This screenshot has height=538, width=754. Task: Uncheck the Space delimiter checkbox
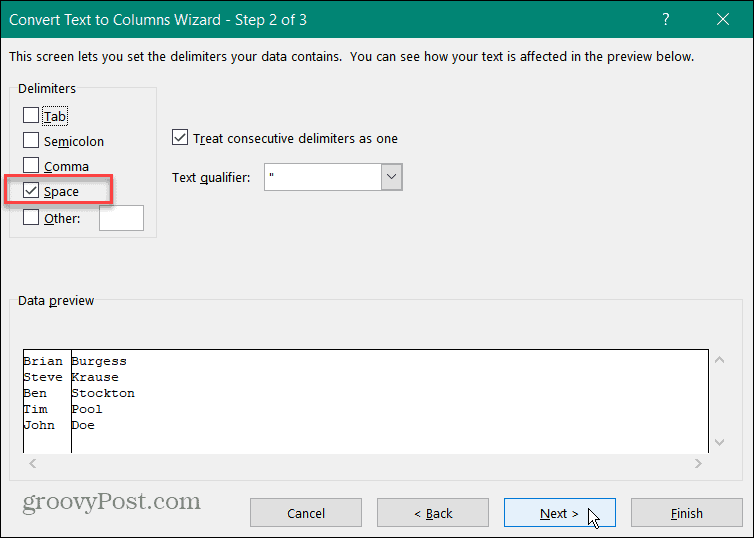coord(31,190)
